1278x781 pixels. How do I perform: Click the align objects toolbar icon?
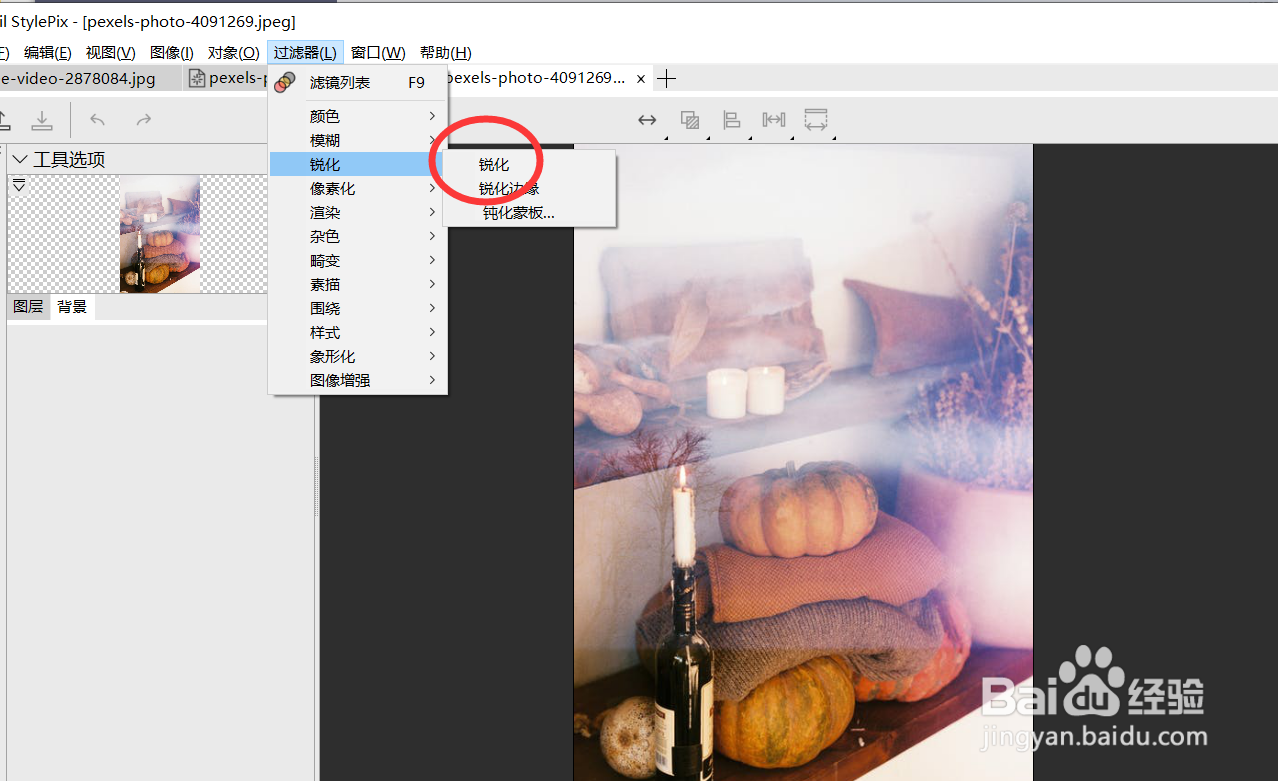click(x=732, y=120)
